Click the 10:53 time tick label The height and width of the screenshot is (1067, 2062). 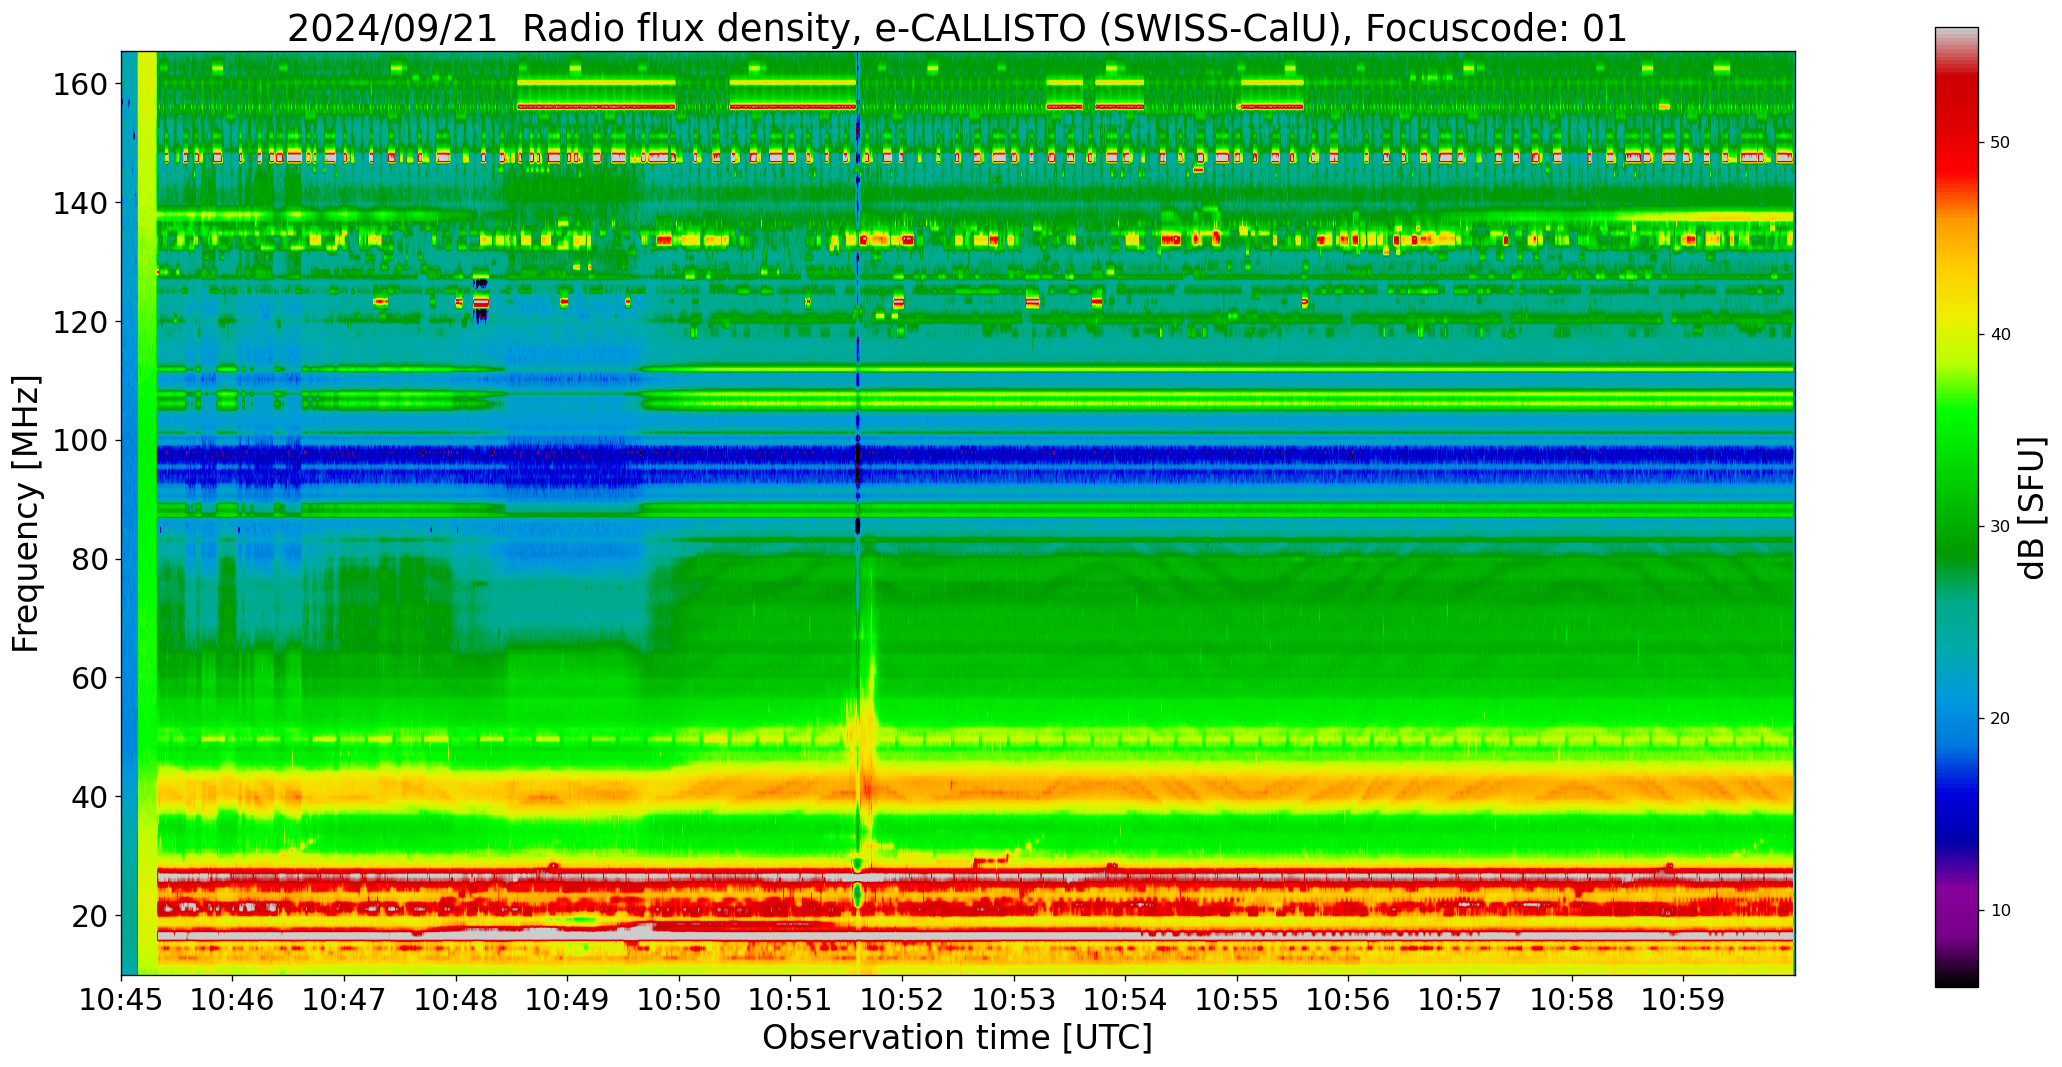coord(1014,999)
